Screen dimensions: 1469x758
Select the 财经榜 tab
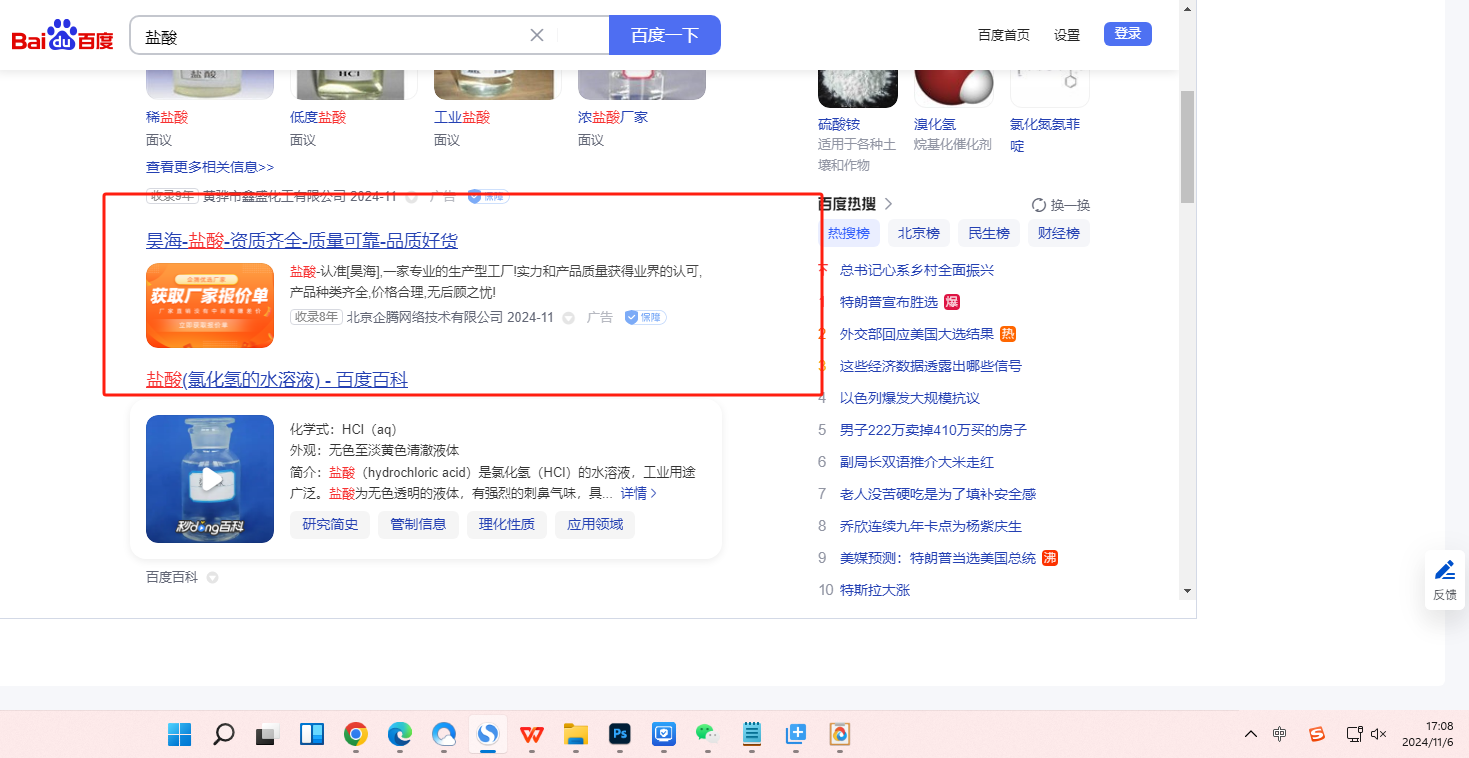[1058, 233]
